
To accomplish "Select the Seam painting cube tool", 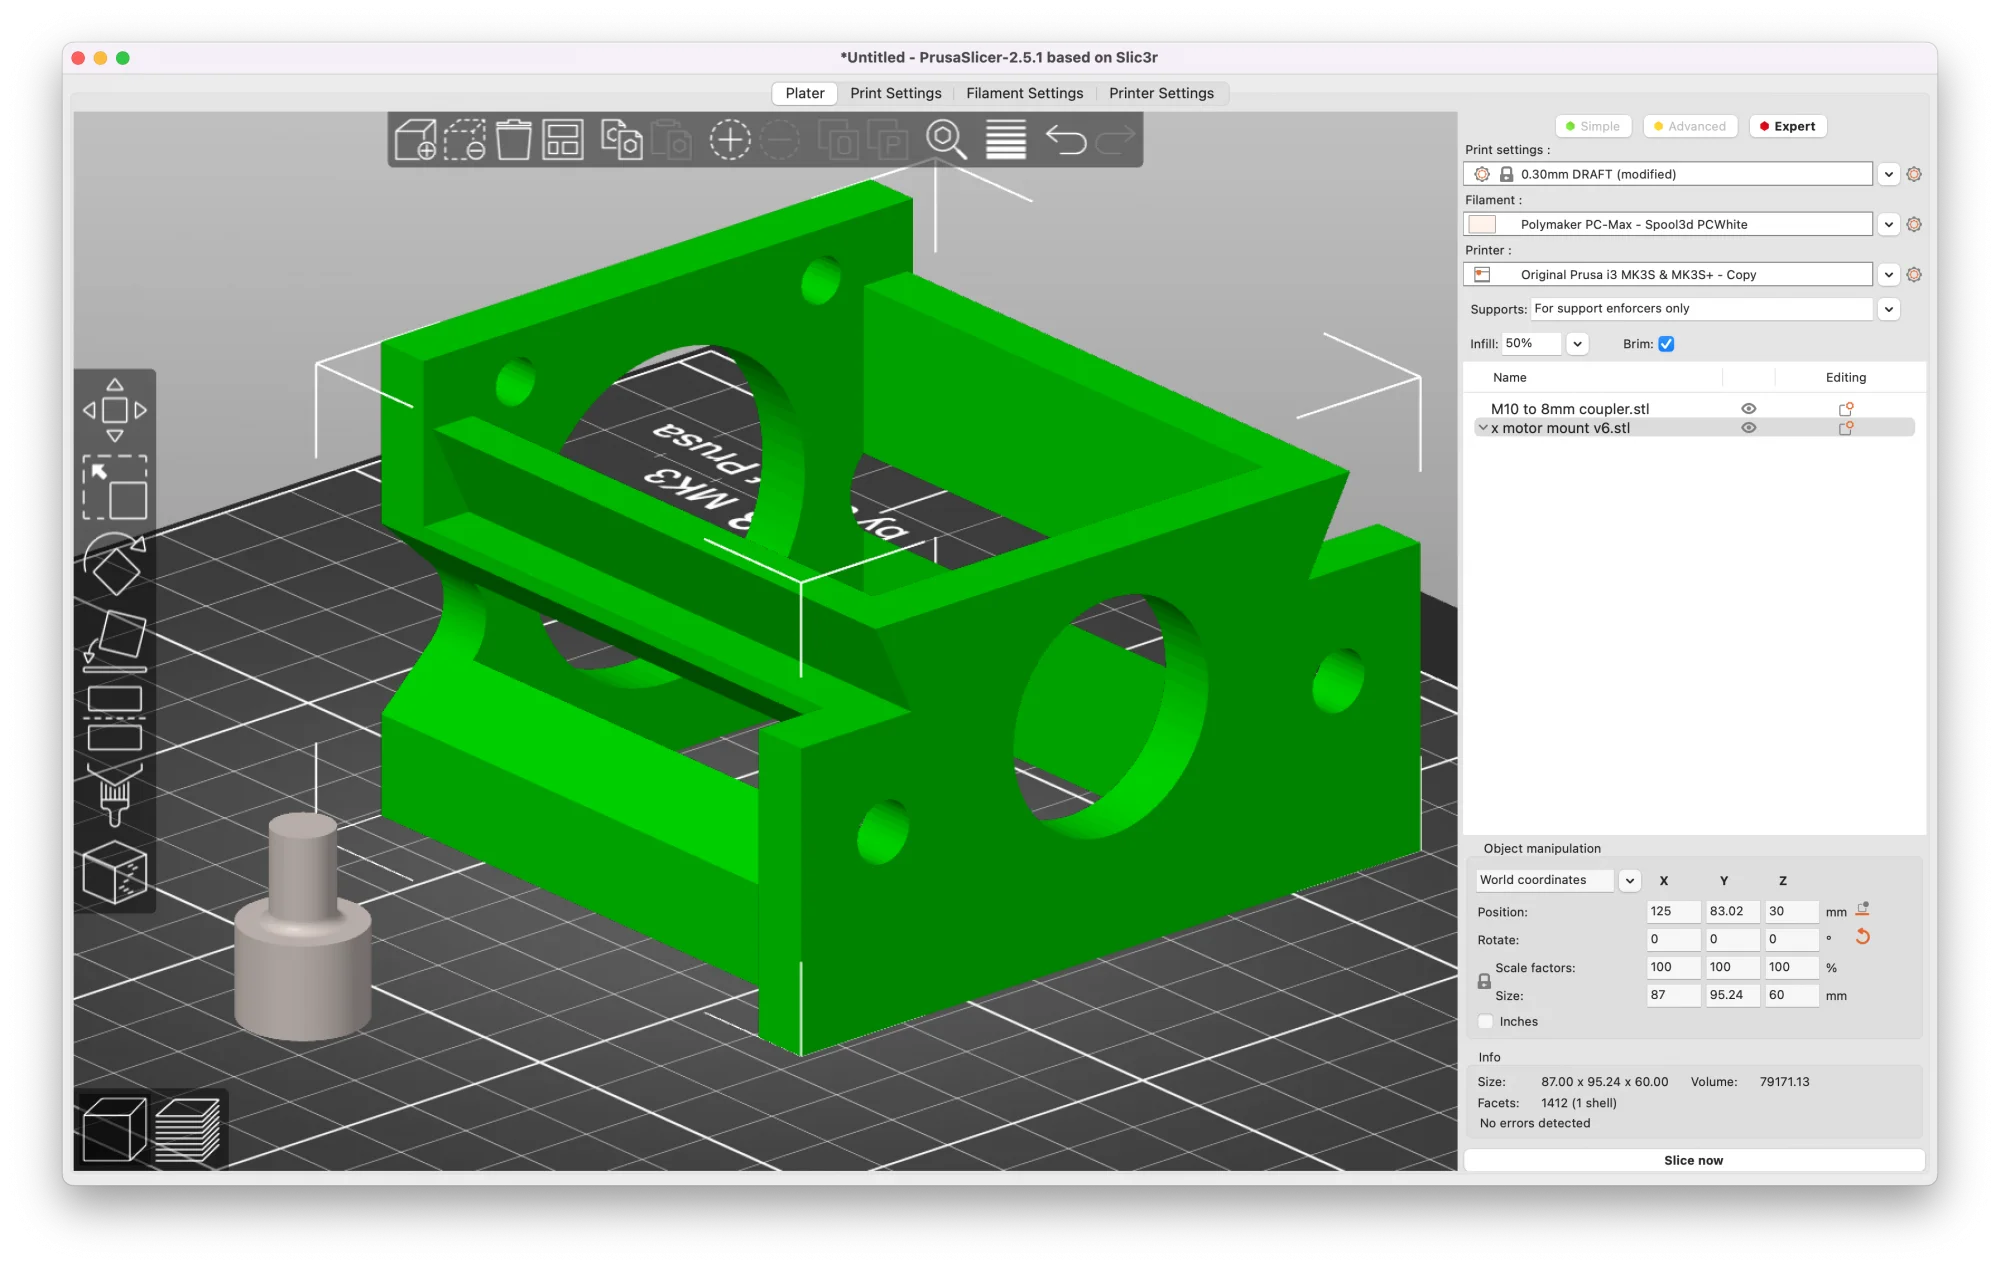I will point(115,872).
